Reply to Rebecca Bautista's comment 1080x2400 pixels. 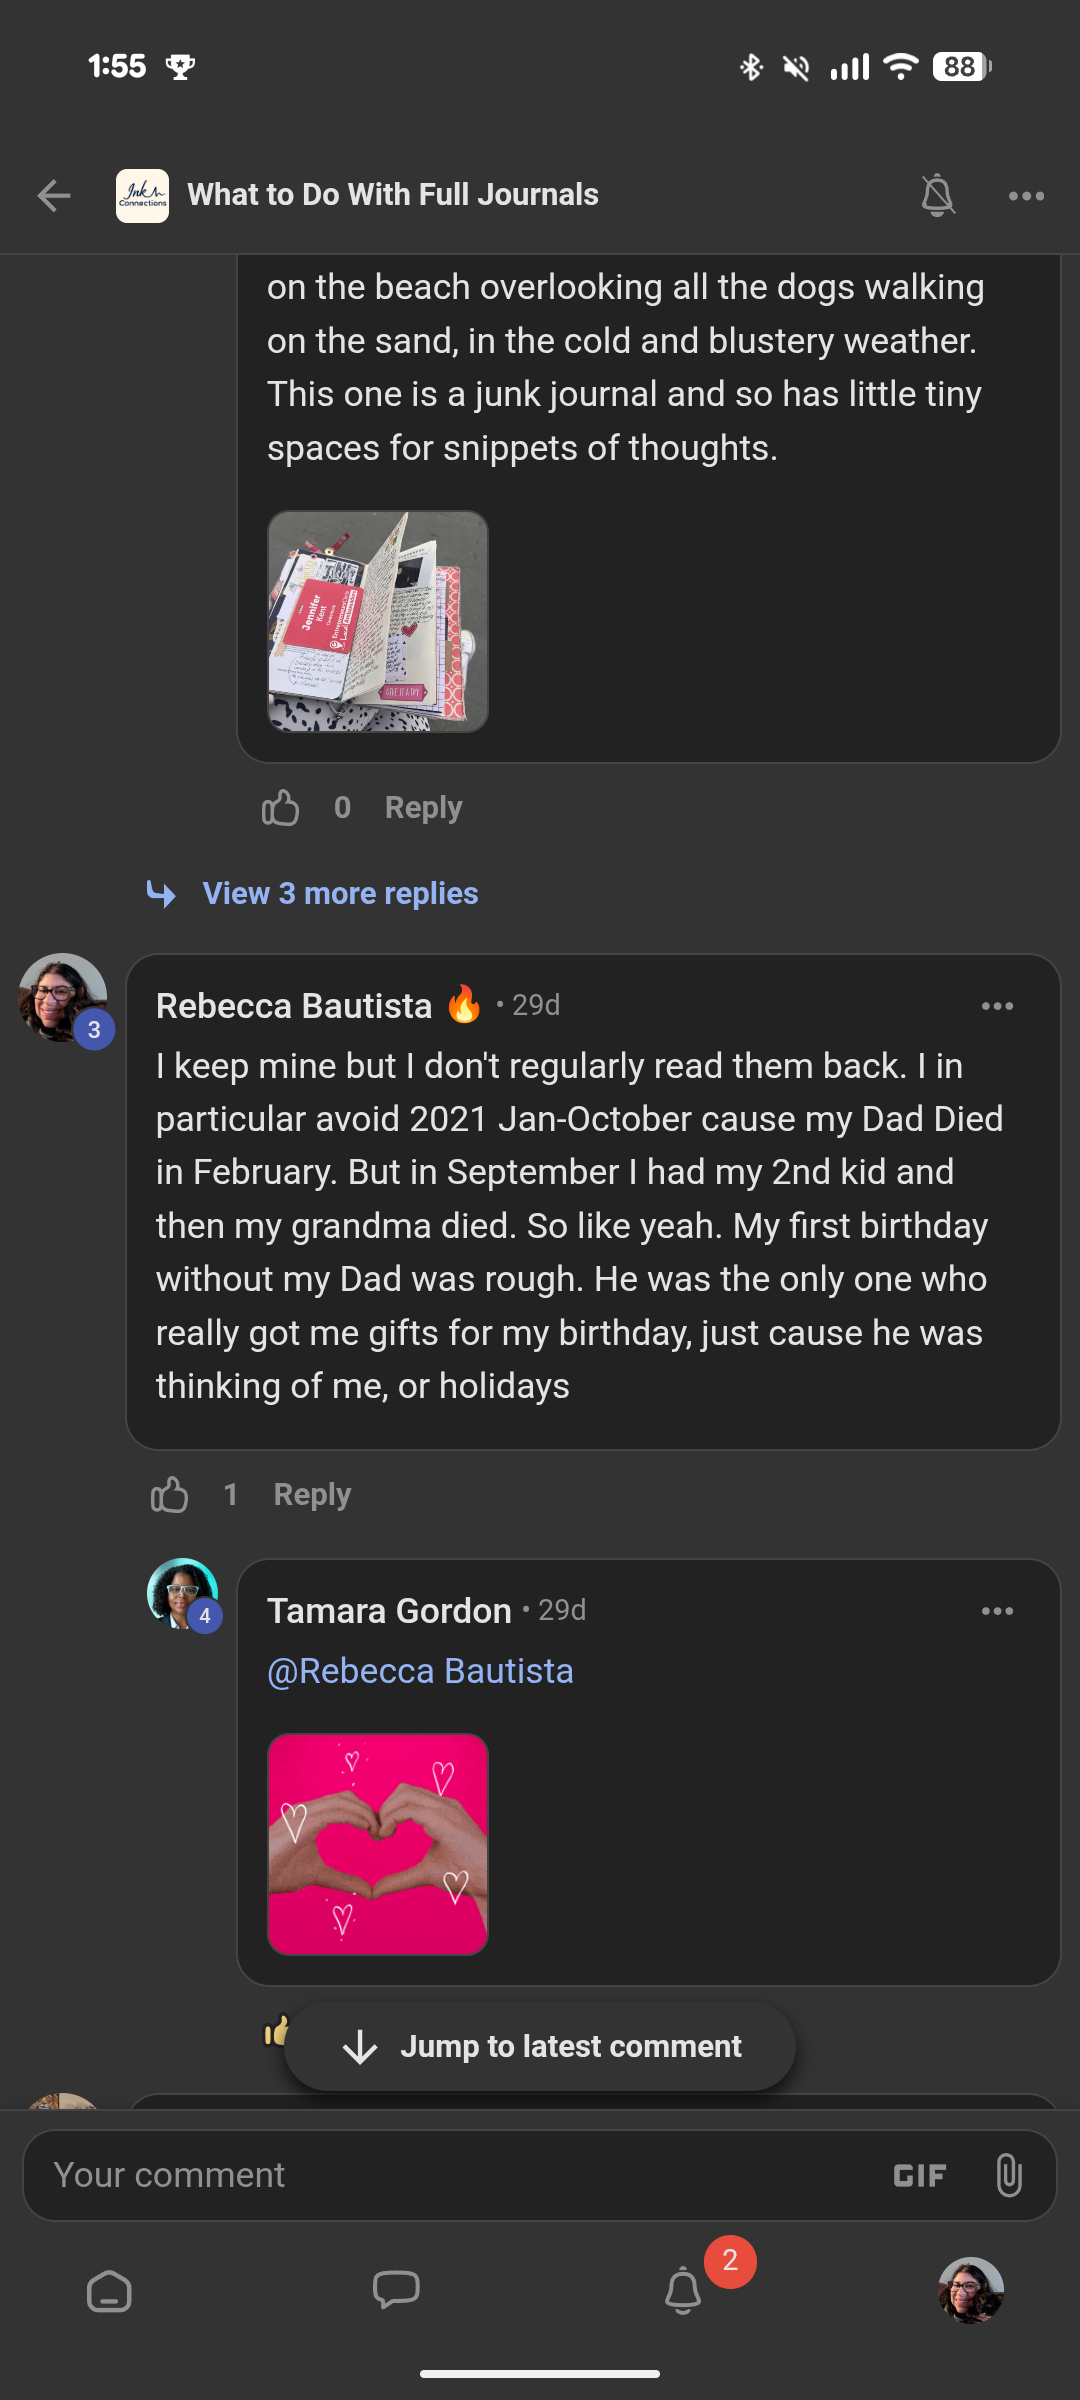pyautogui.click(x=312, y=1495)
